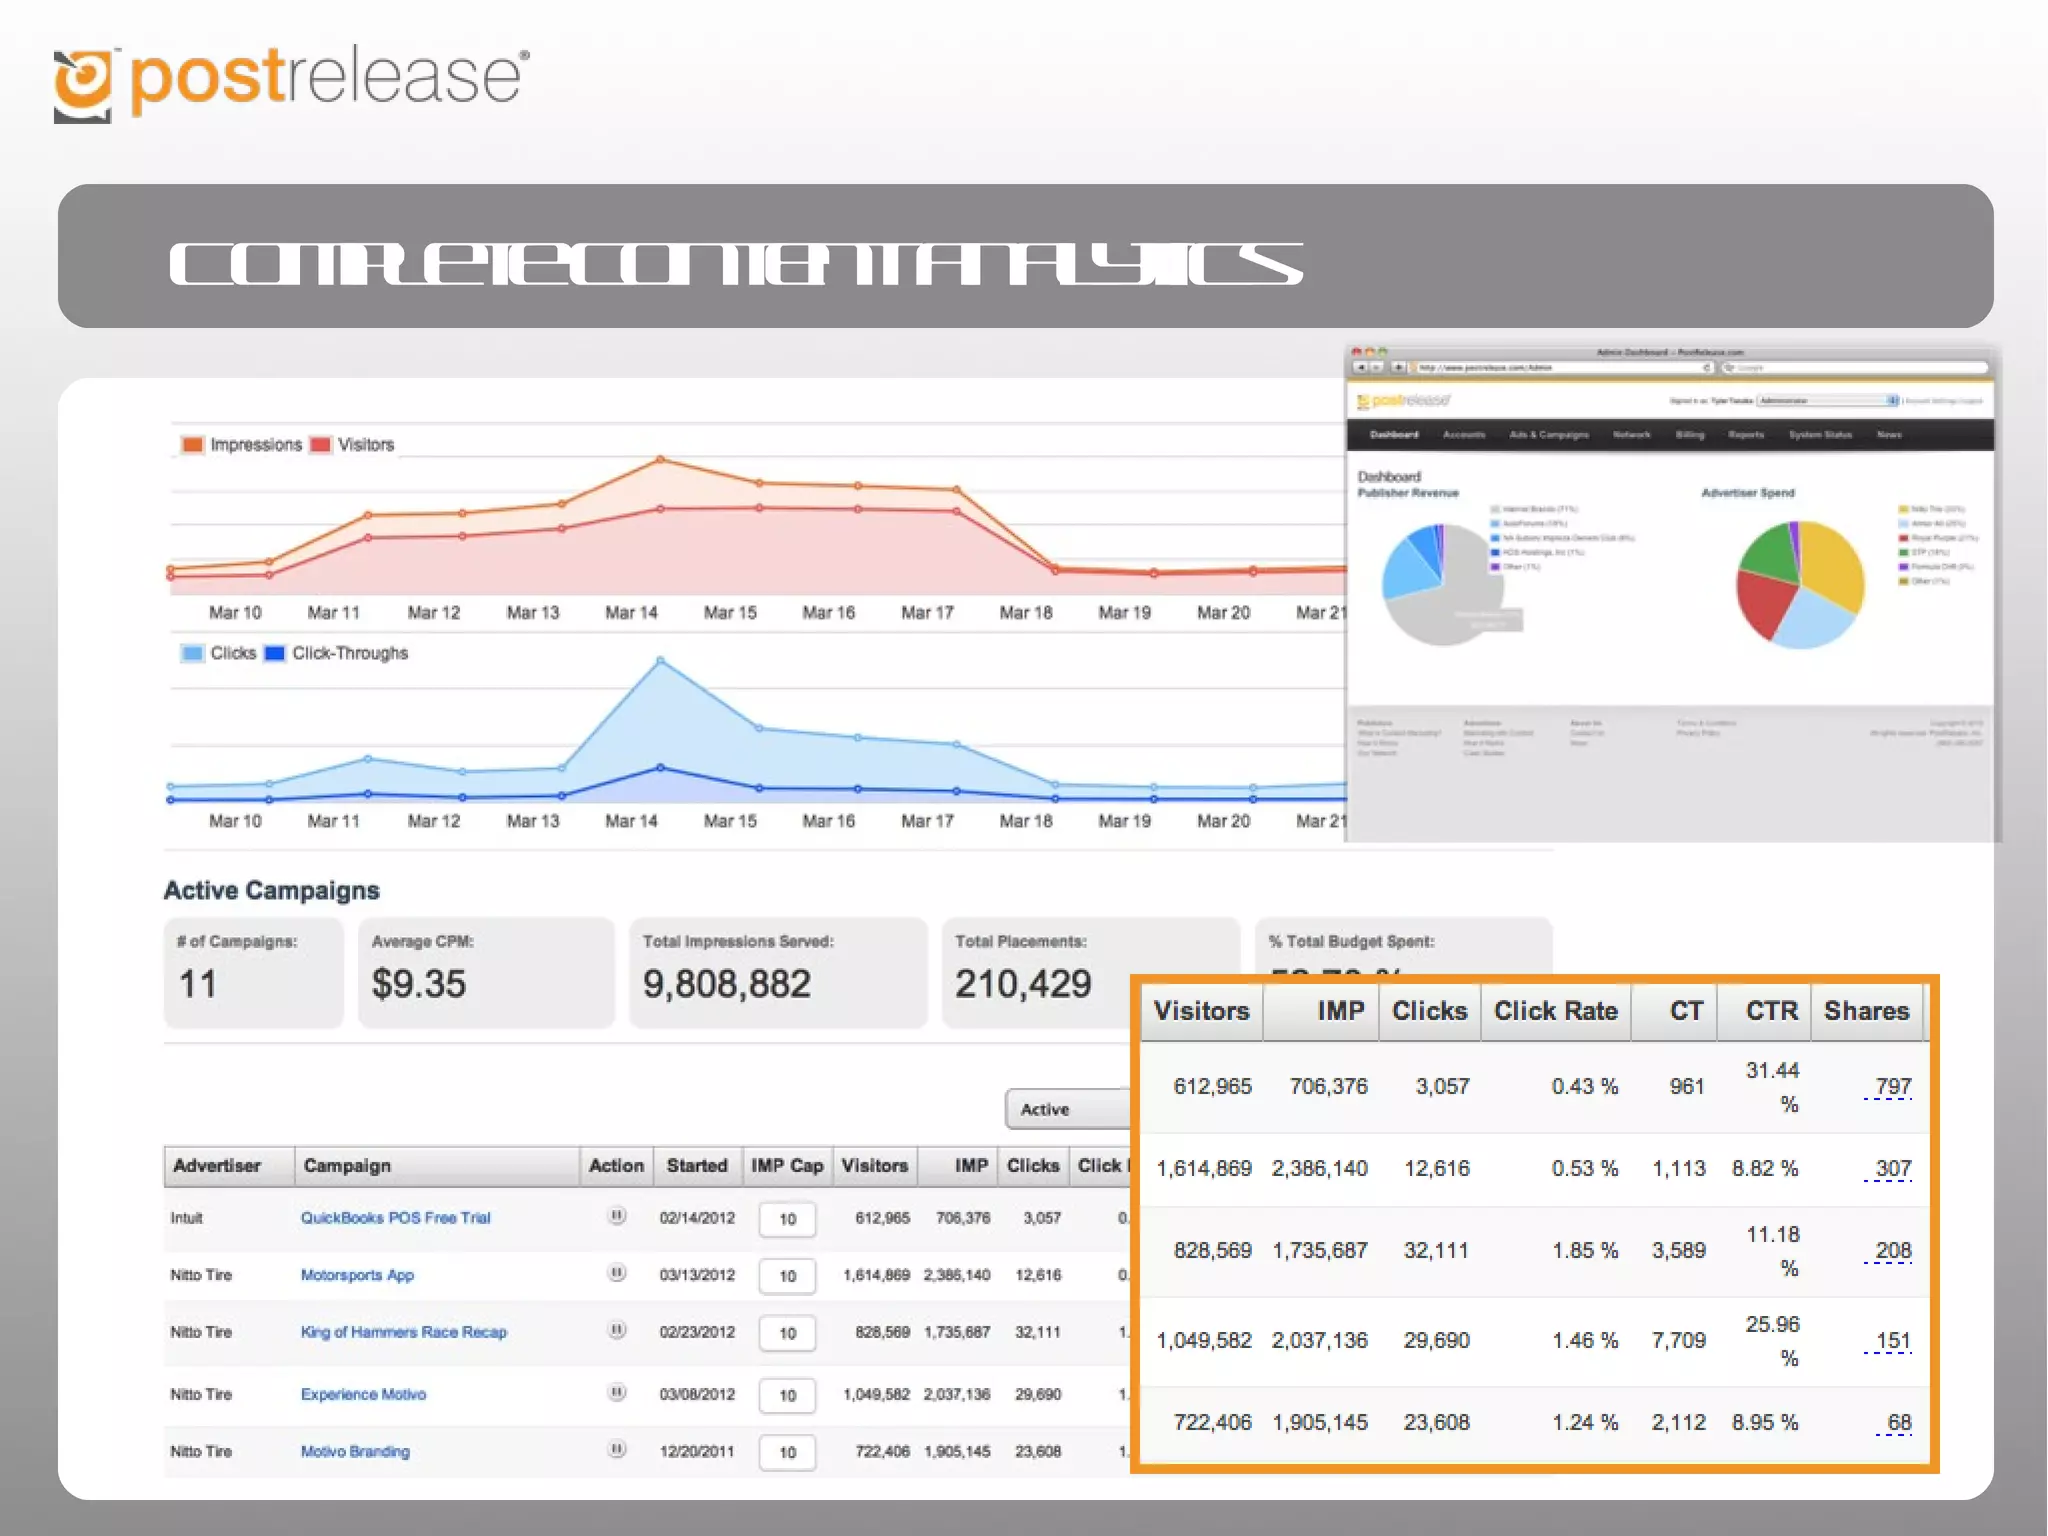Viewport: 2048px width, 1536px height.
Task: Sort by IMP Cap column header
Action: [787, 1166]
